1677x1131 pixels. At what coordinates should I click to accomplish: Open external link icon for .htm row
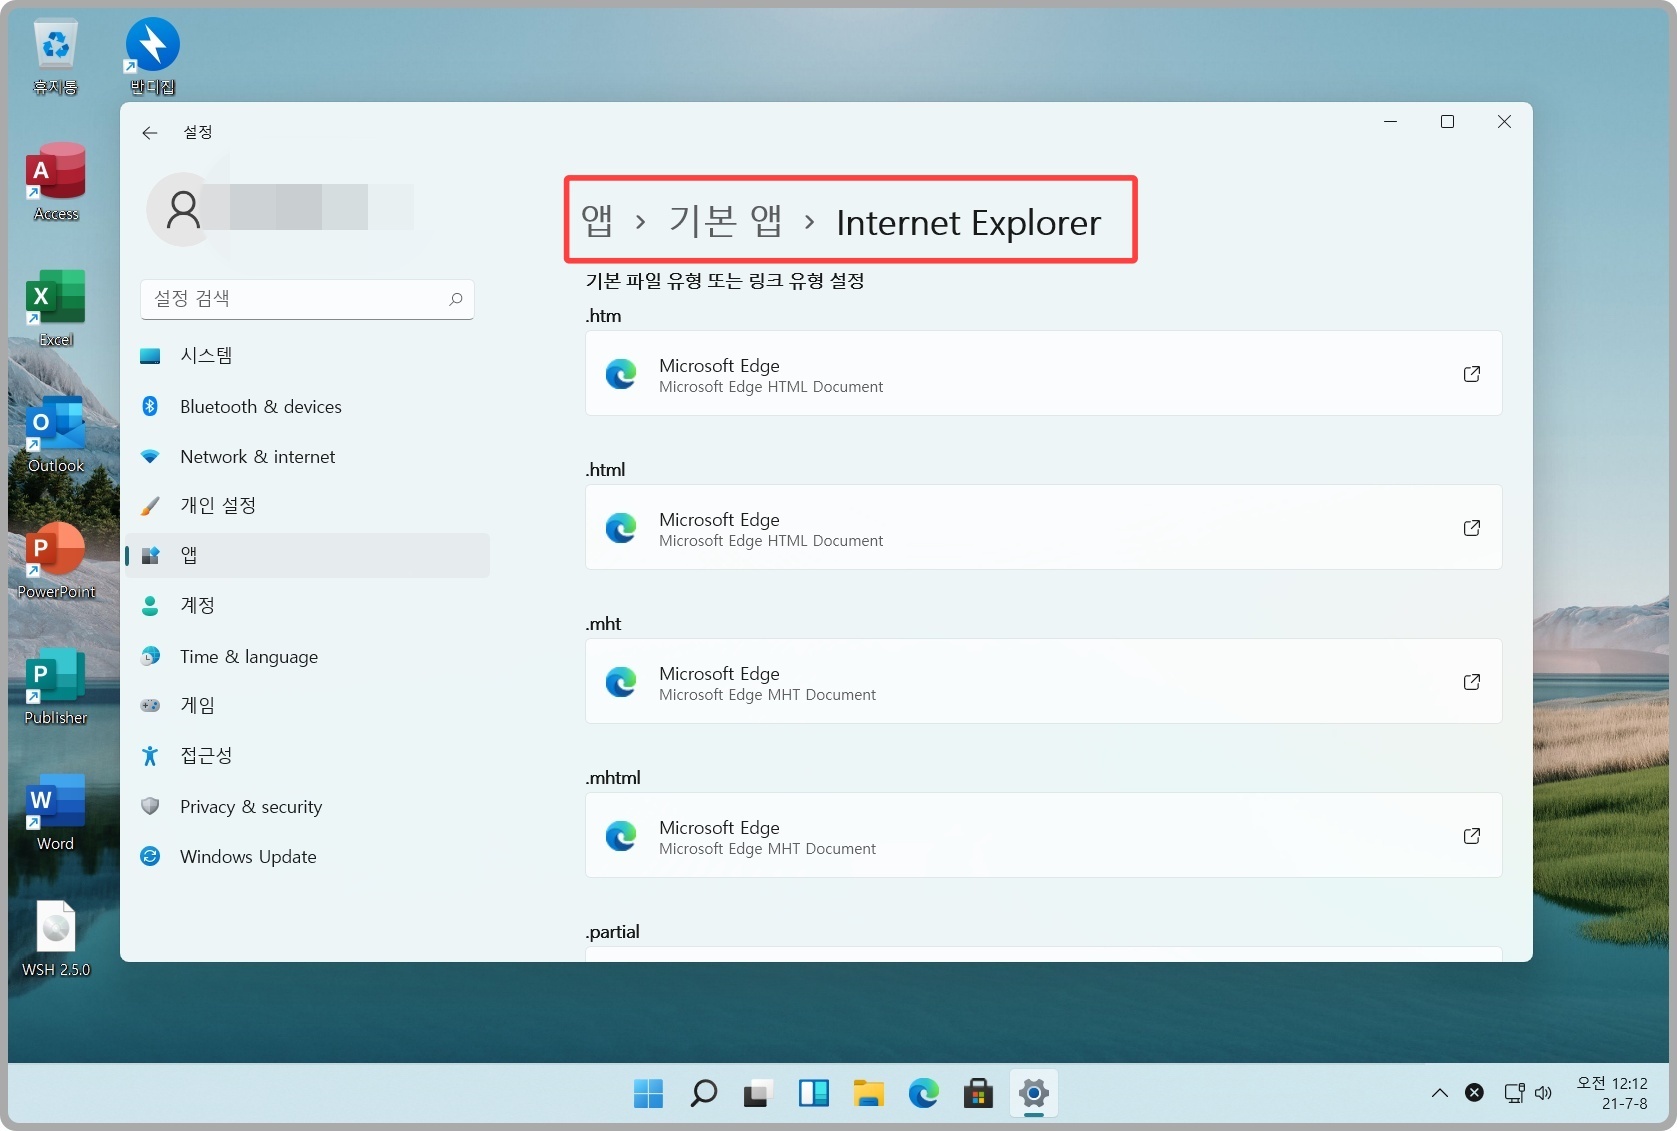pyautogui.click(x=1471, y=374)
